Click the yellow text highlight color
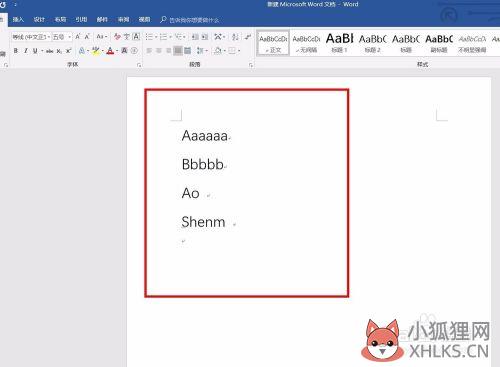This screenshot has height=367, width=500. [x=96, y=51]
